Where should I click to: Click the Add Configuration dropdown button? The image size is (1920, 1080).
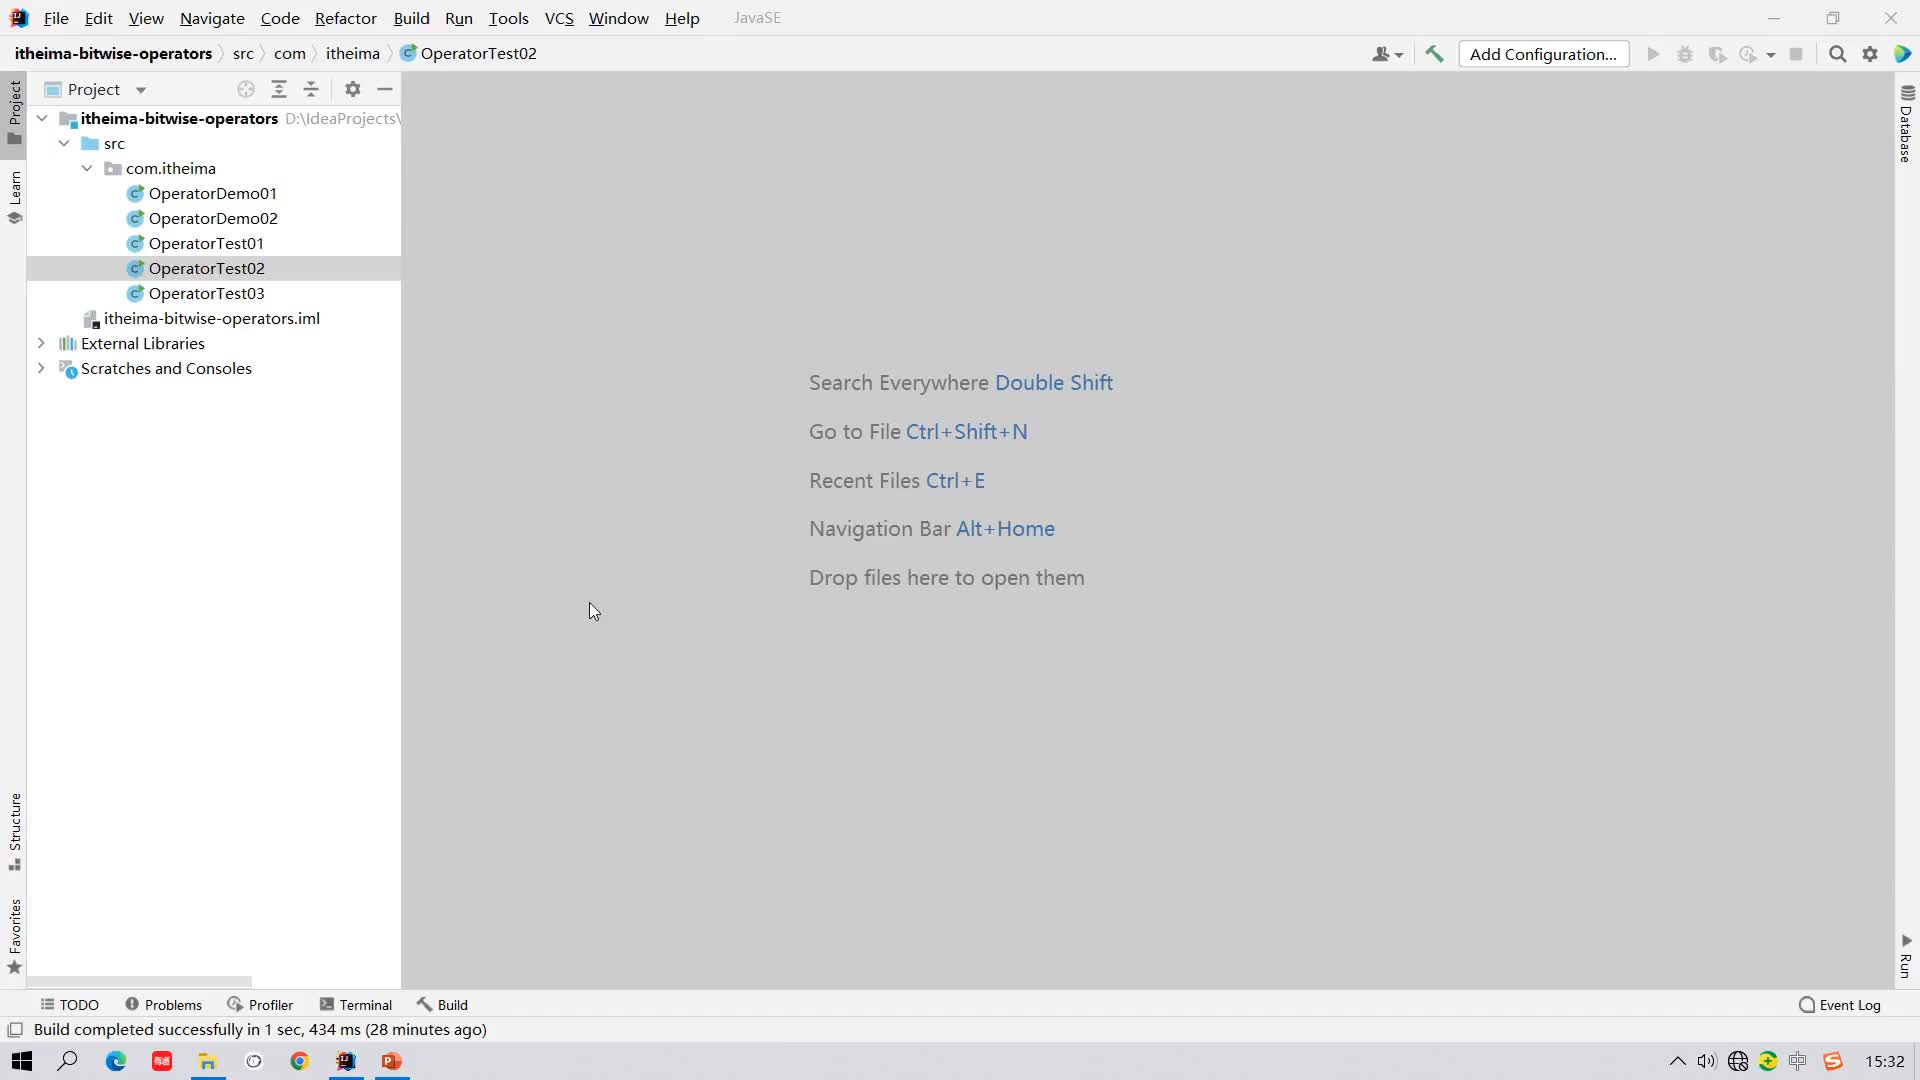(1543, 54)
